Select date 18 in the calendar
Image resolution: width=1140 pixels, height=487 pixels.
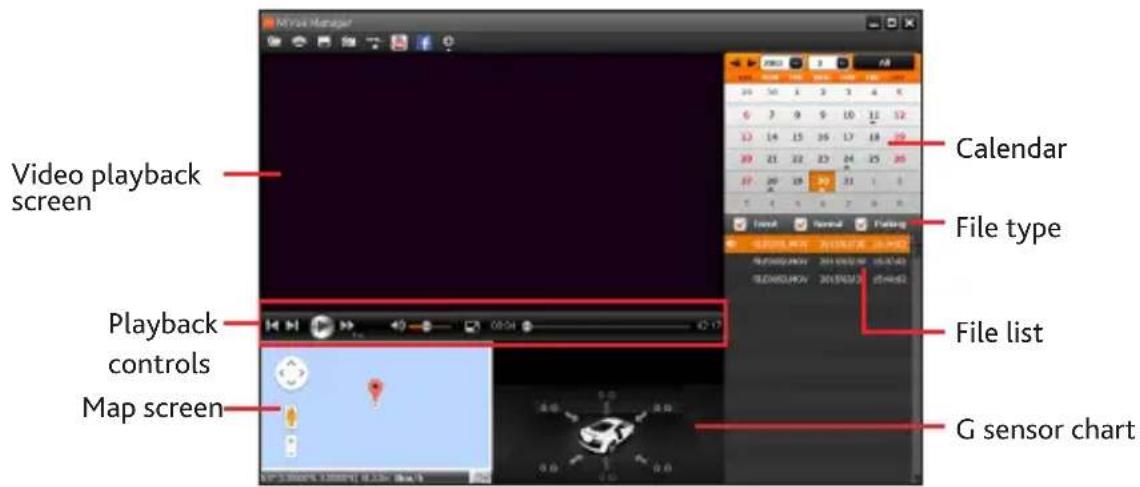pyautogui.click(x=874, y=137)
